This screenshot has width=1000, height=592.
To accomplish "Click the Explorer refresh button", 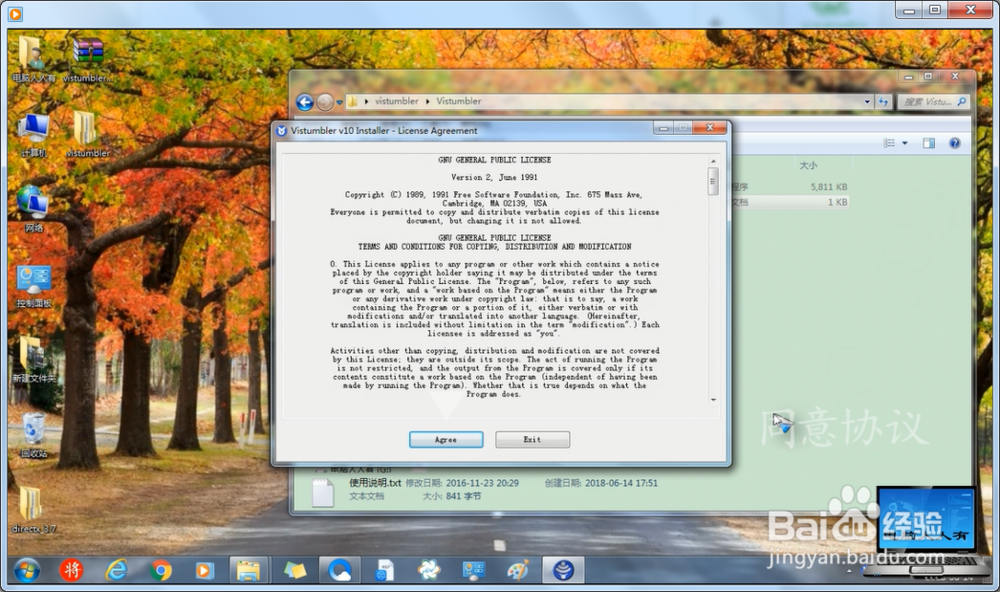I will coord(883,101).
